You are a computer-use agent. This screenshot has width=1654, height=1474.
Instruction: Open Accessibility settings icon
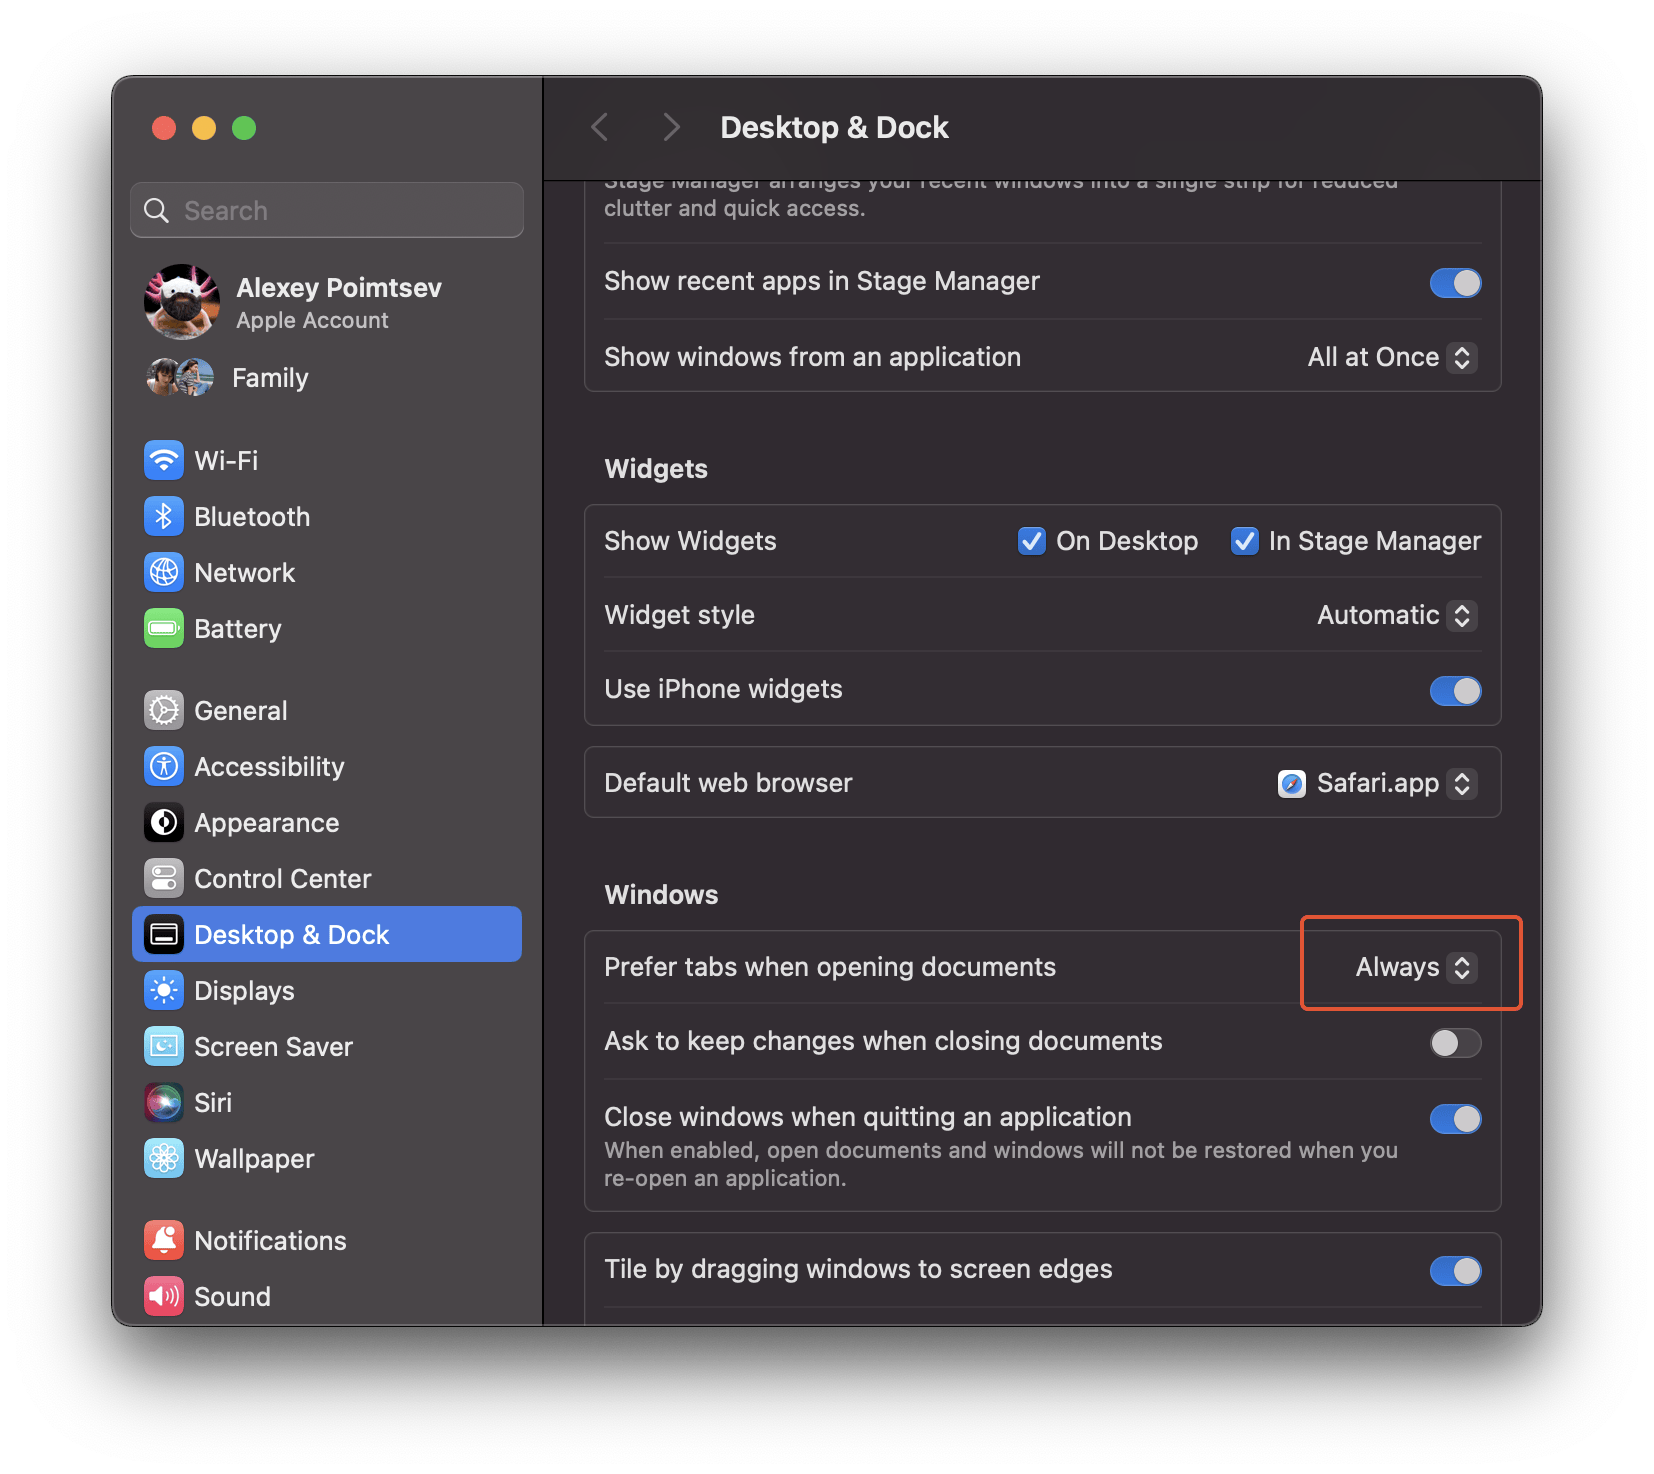point(164,767)
